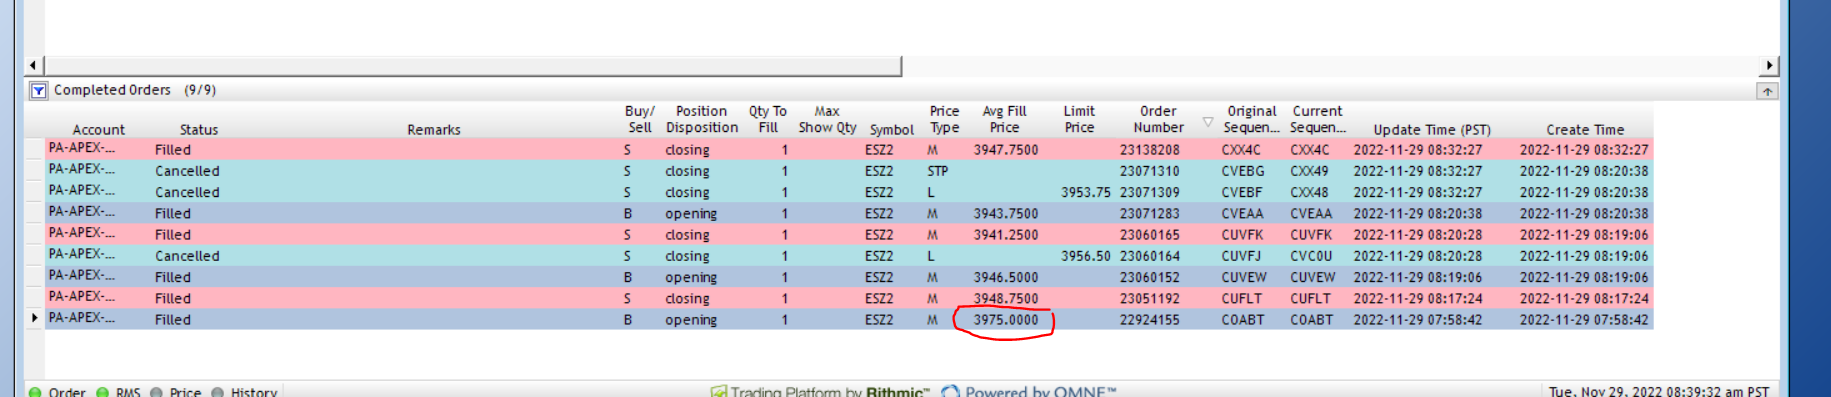
Task: Click the limit price 3953.75 cell
Action: click(1086, 192)
